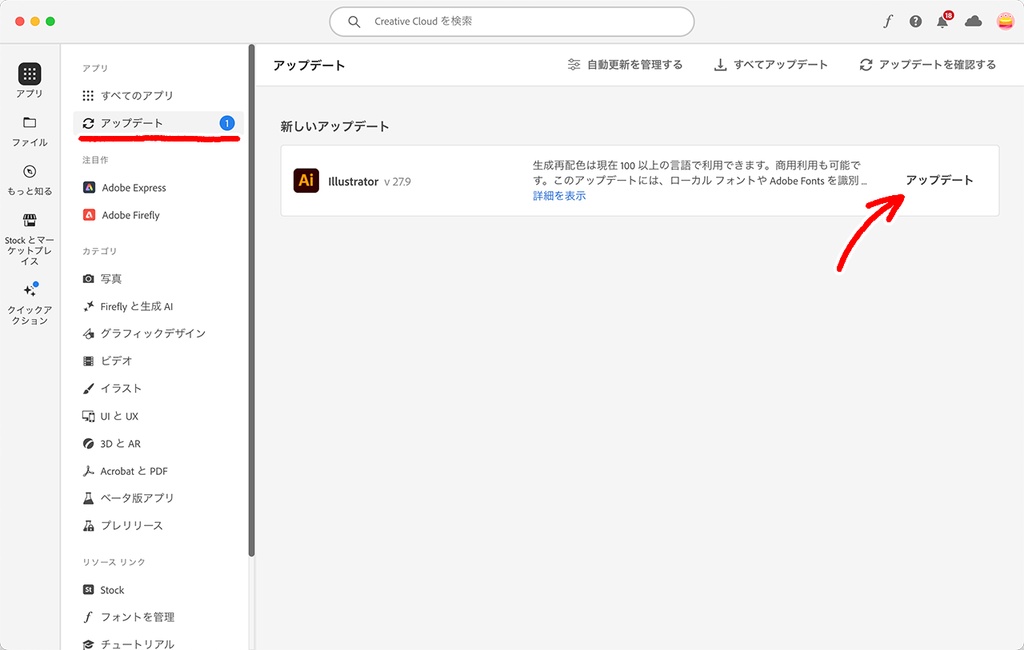Click すべてアップデート button
This screenshot has height=650, width=1024.
pyautogui.click(x=771, y=65)
